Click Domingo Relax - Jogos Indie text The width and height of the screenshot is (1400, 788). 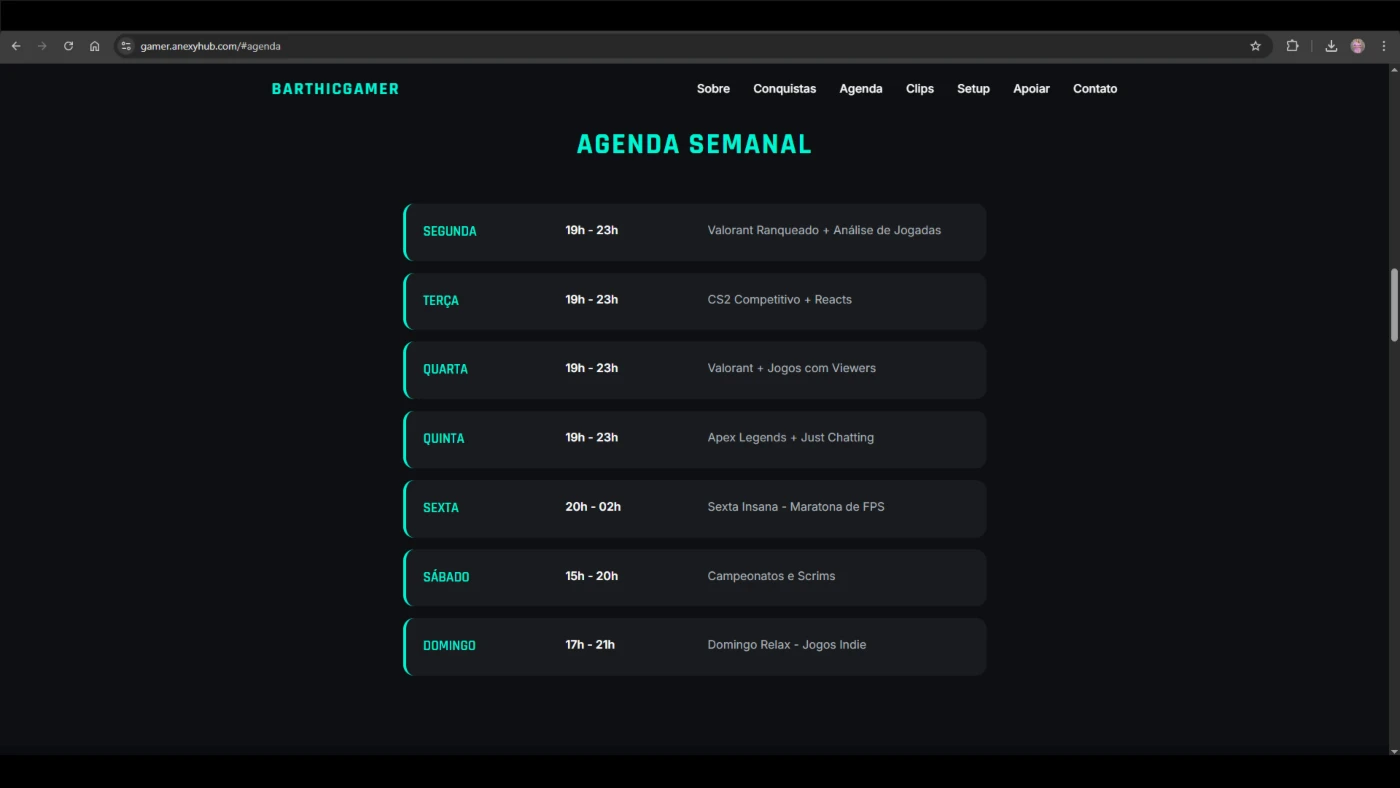[x=787, y=644]
